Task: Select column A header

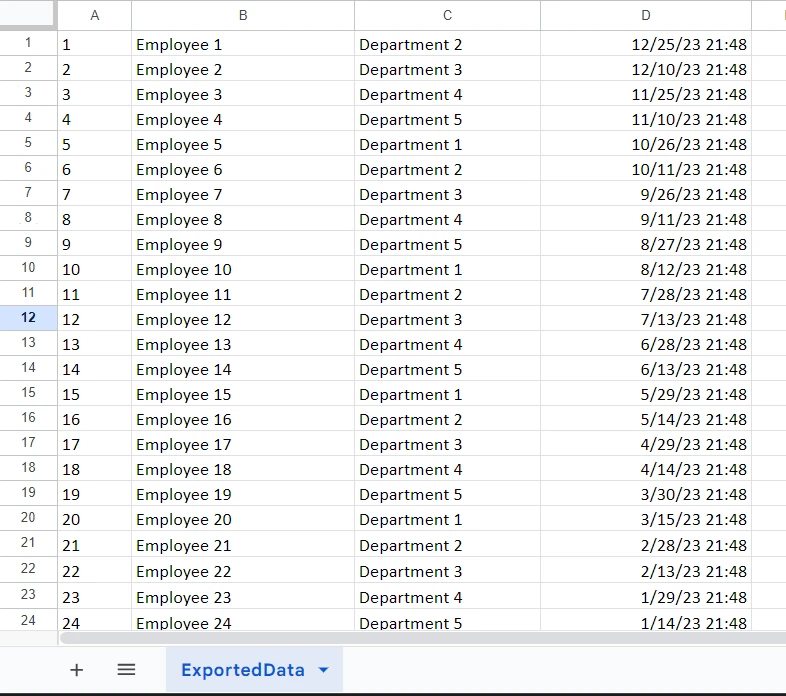Action: coord(94,15)
